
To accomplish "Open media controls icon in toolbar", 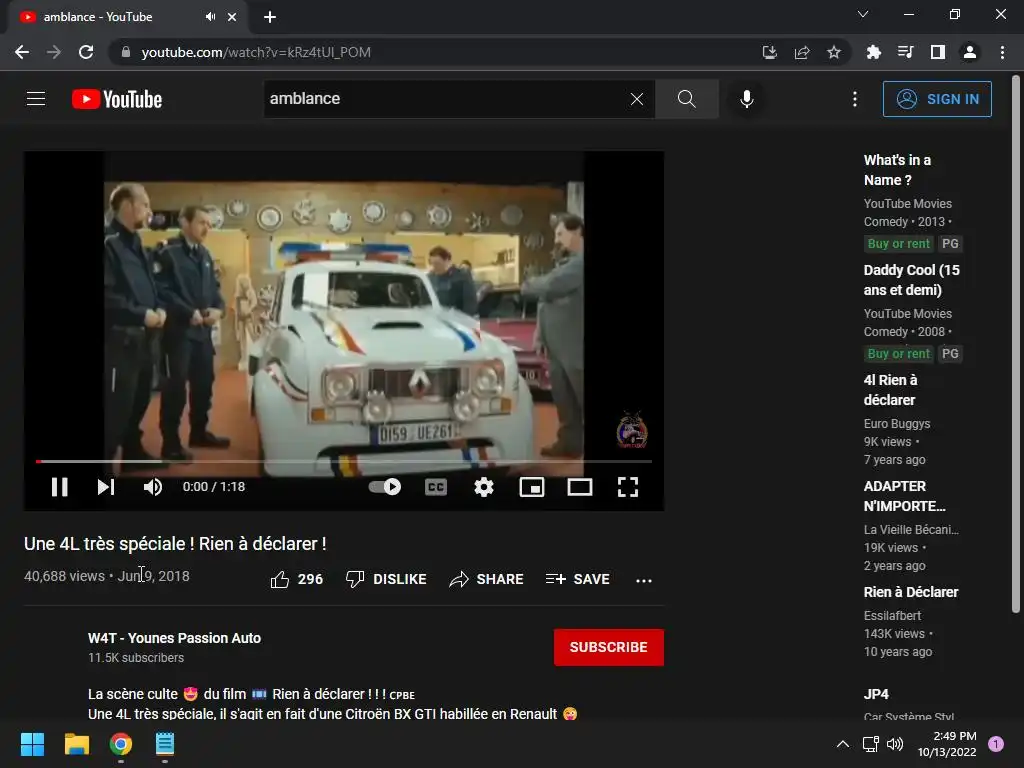I will point(905,52).
